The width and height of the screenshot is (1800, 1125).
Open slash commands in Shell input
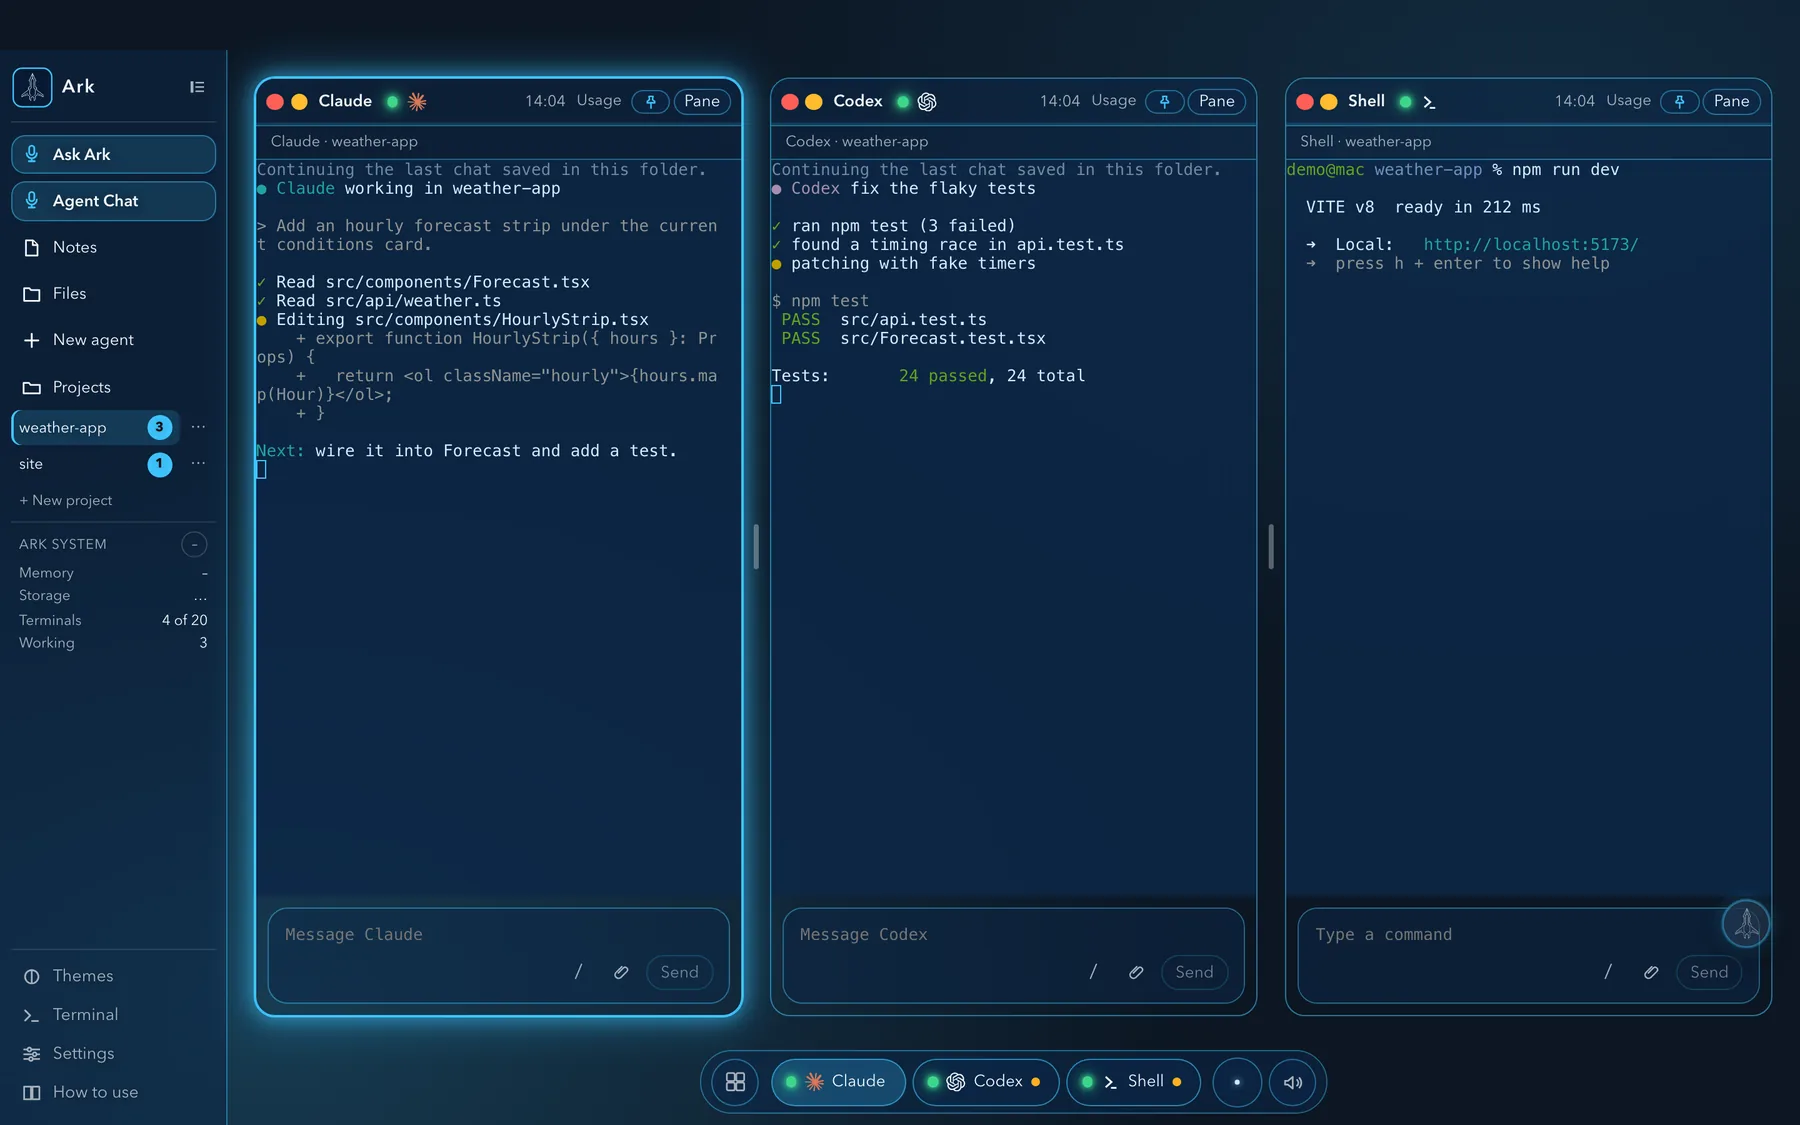(1608, 972)
